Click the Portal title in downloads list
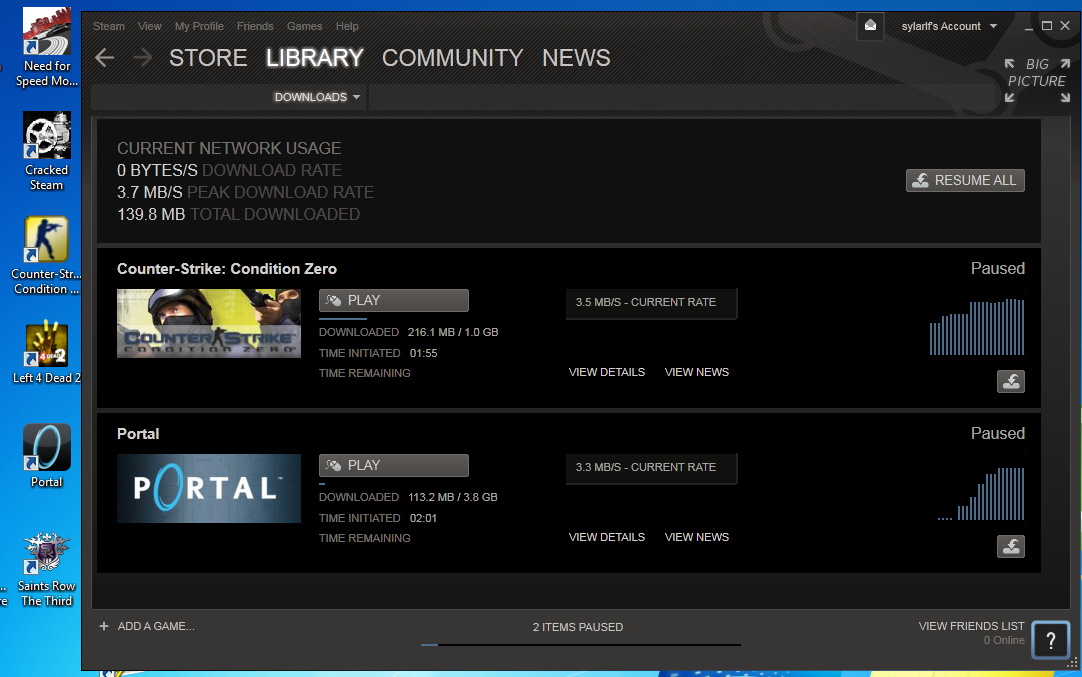1082x677 pixels. point(138,434)
